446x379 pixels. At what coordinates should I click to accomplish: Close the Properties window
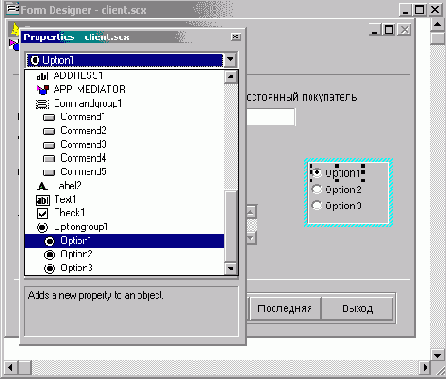pos(236,37)
